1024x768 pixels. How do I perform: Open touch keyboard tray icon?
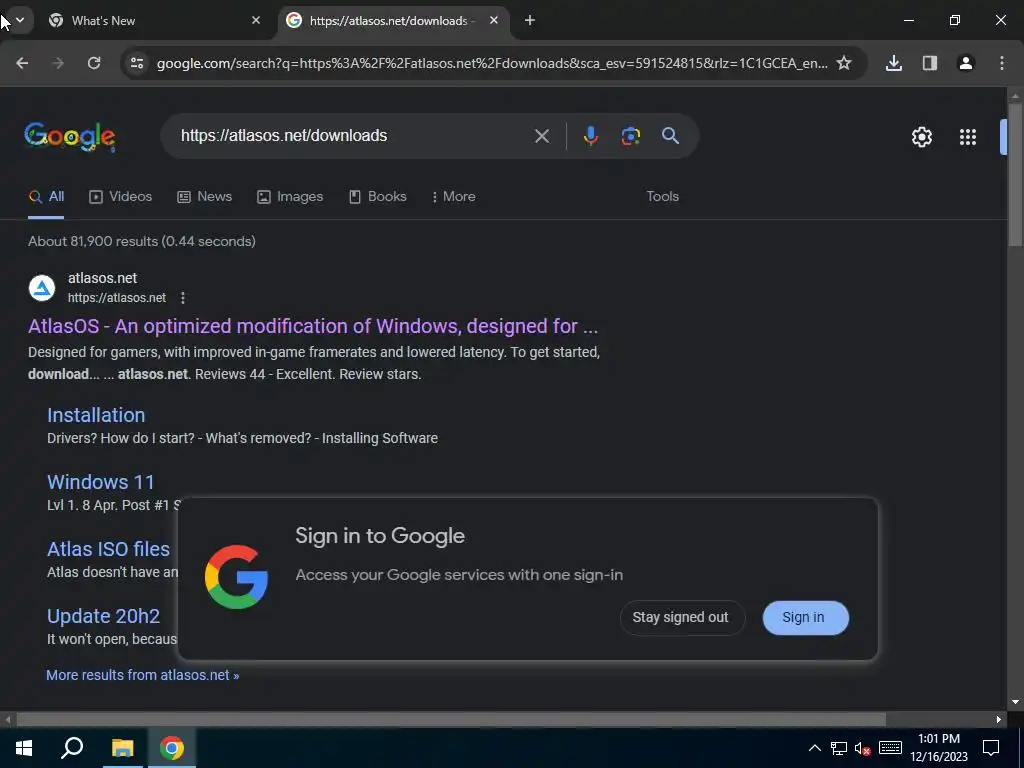pyautogui.click(x=890, y=748)
